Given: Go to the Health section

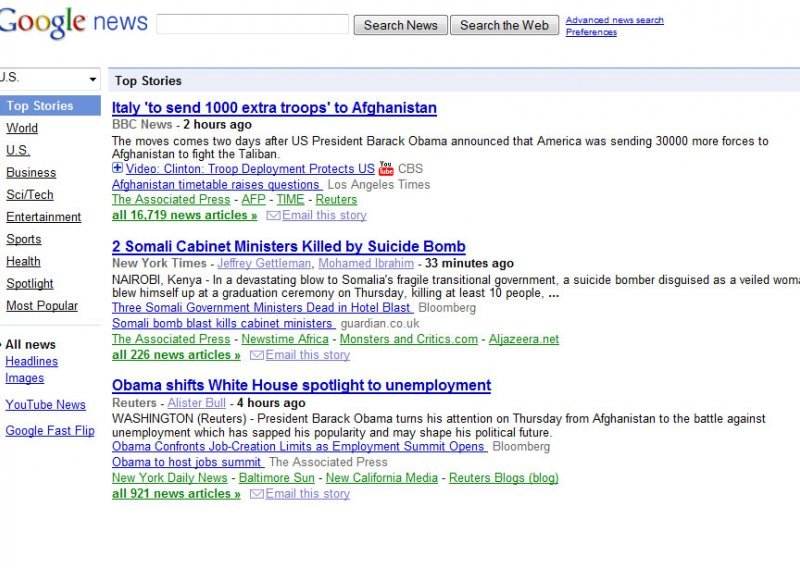Looking at the screenshot, I should click(23, 261).
